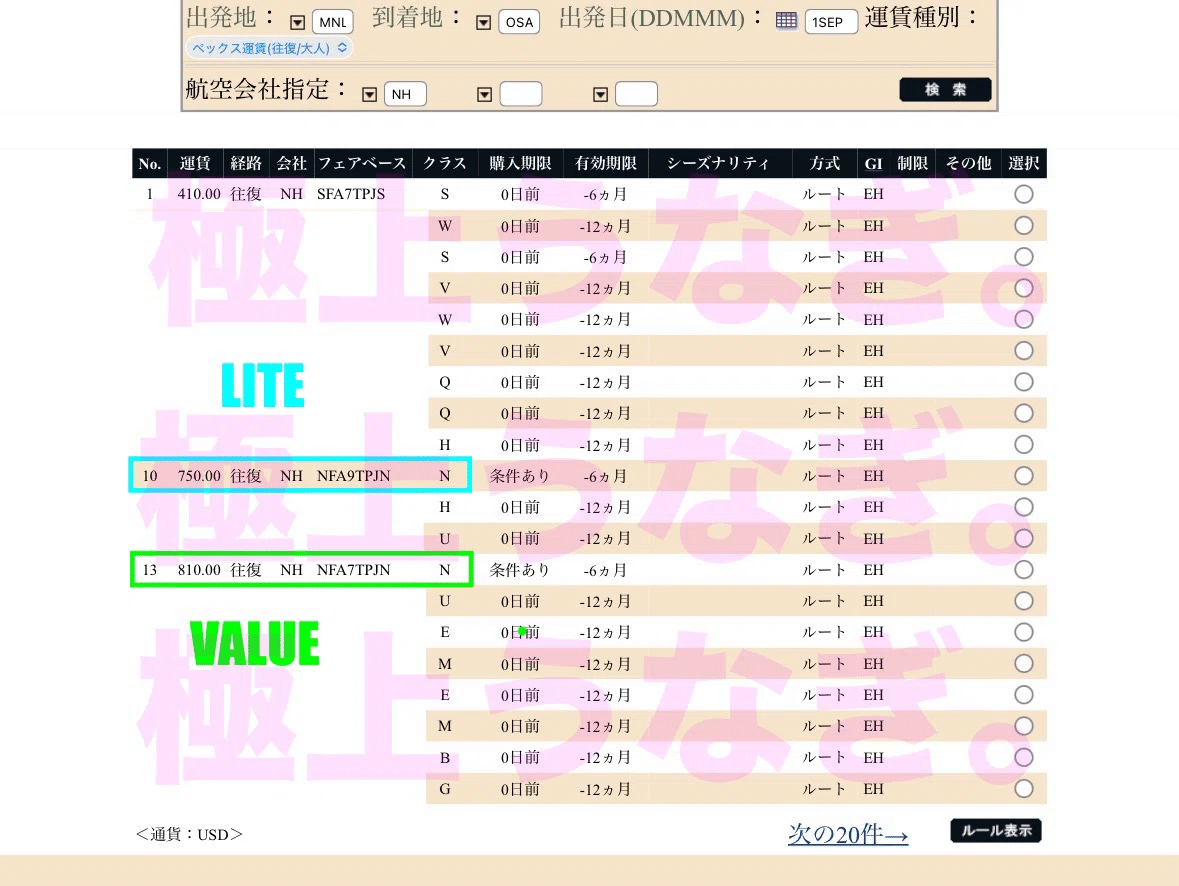The height and width of the screenshot is (886, 1179).
Task: Select the radio for fare NFA7TPJN 810.00
Action: point(1023,569)
